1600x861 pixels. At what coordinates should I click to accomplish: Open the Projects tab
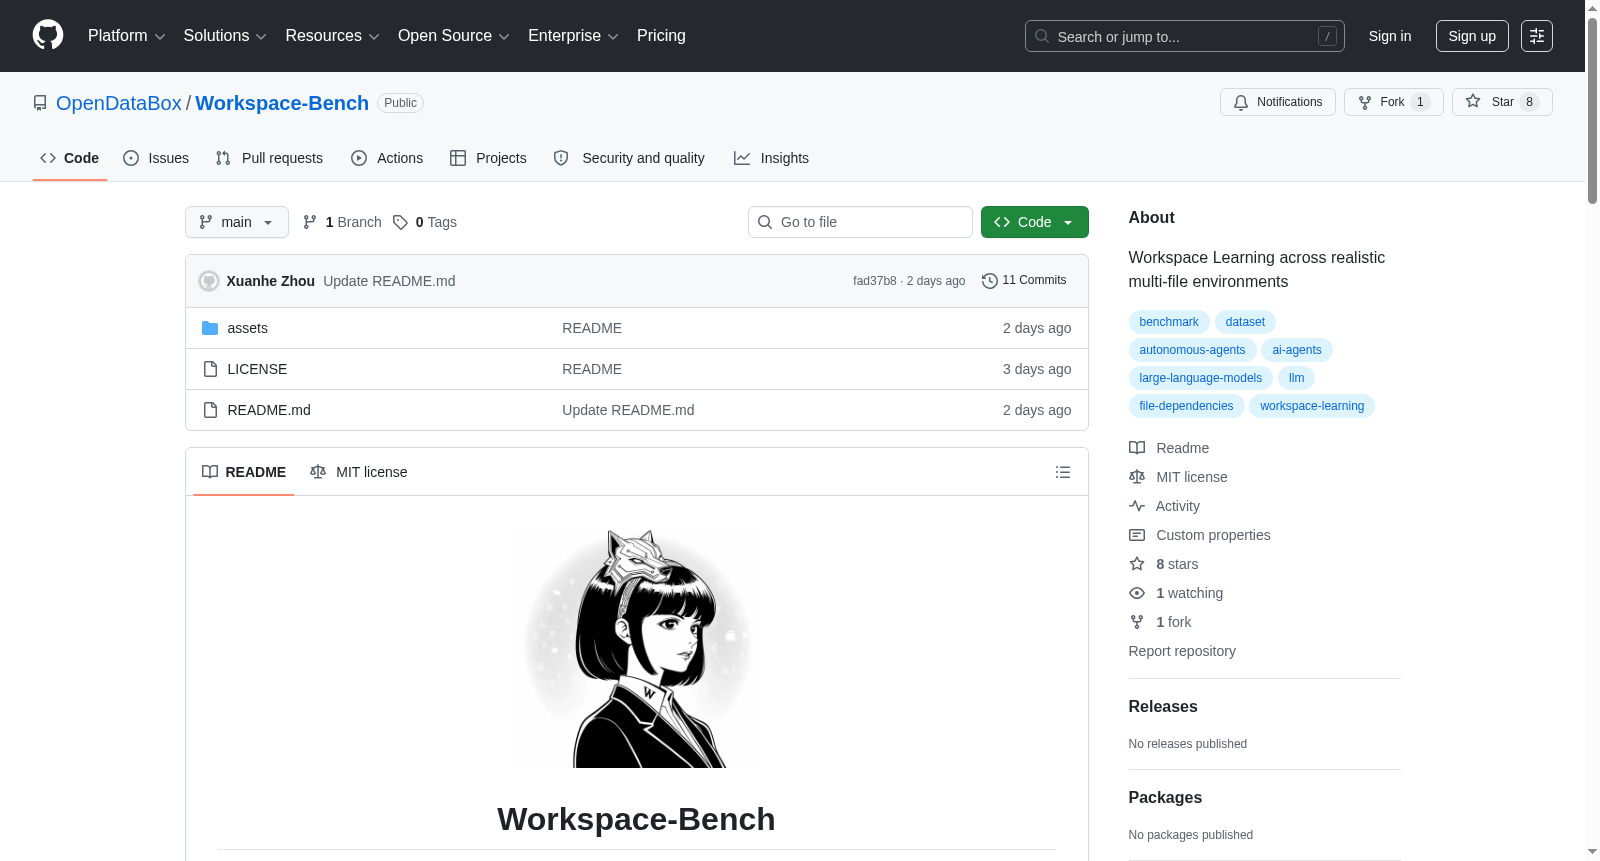[488, 158]
